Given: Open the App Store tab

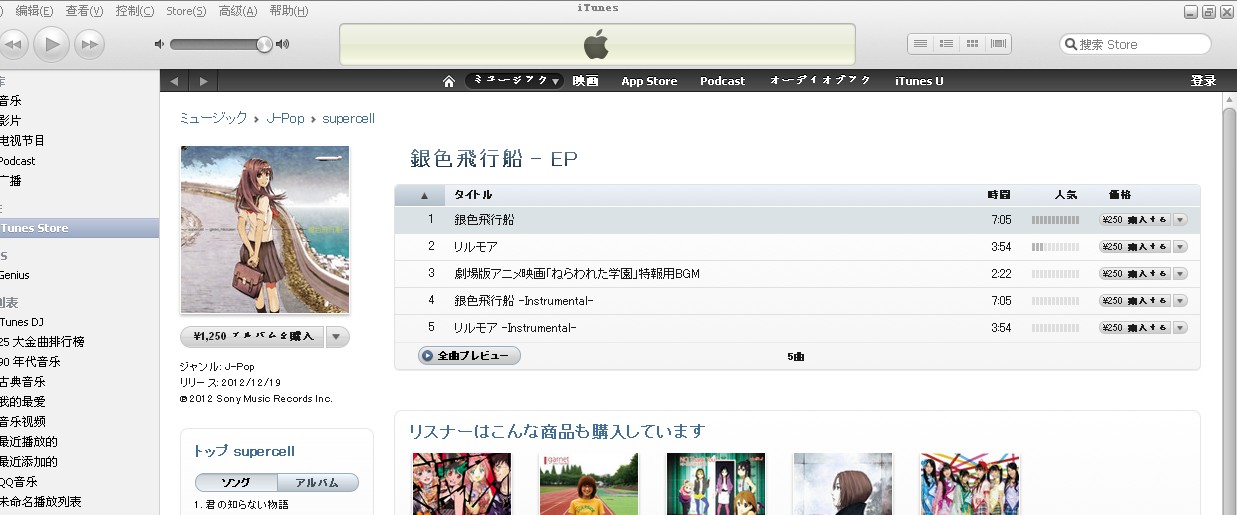Looking at the screenshot, I should tap(649, 81).
